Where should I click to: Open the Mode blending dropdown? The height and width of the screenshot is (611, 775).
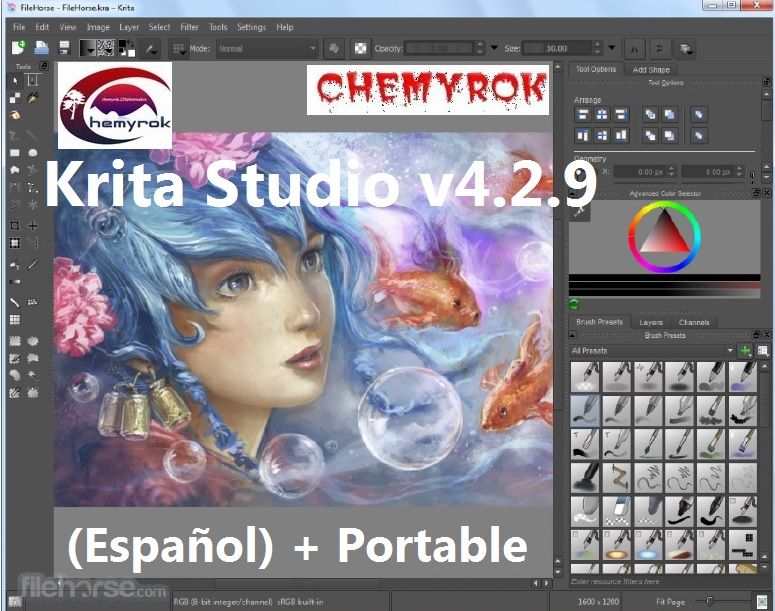tap(267, 48)
